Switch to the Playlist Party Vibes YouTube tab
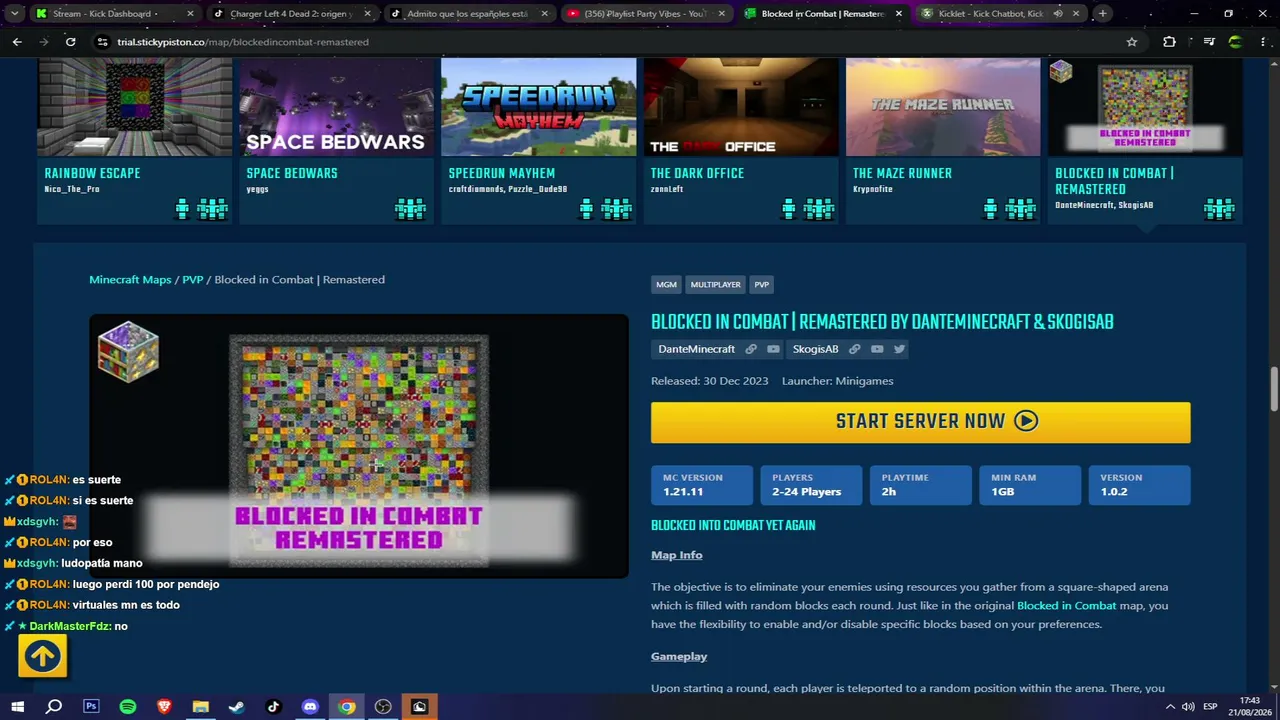The width and height of the screenshot is (1280, 720). [645, 14]
